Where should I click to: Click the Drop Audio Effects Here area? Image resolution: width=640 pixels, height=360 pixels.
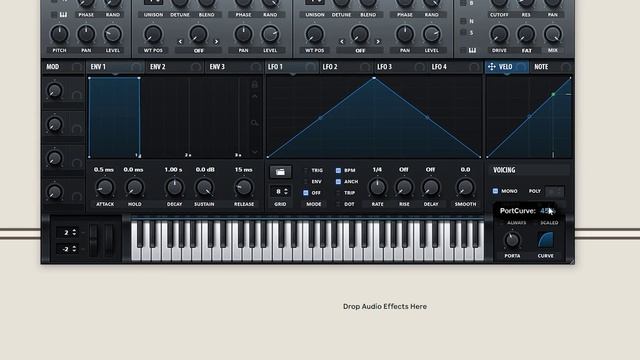pos(385,307)
